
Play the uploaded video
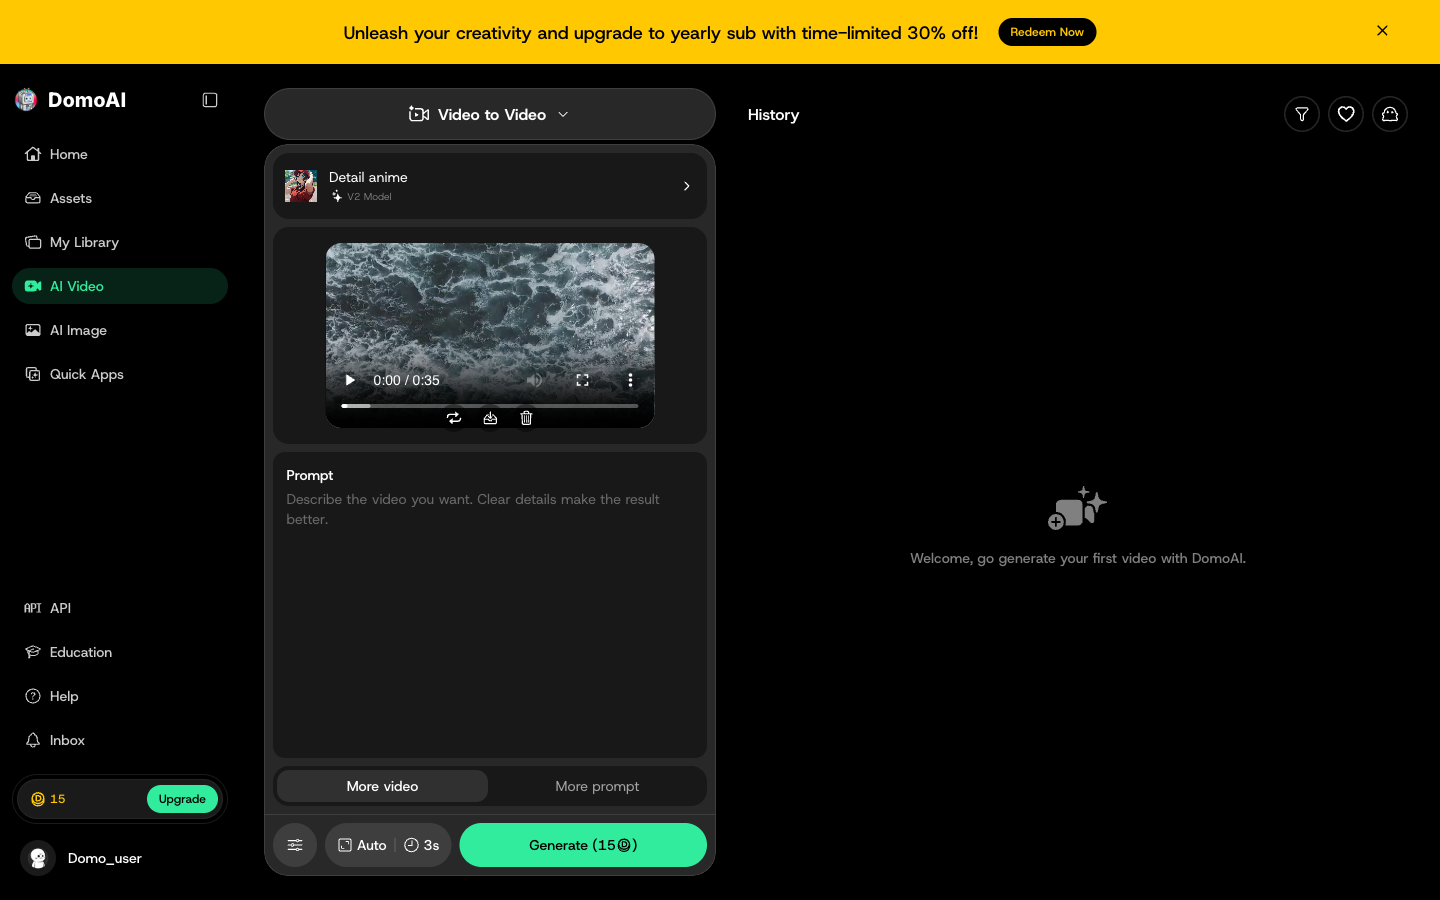(x=350, y=380)
